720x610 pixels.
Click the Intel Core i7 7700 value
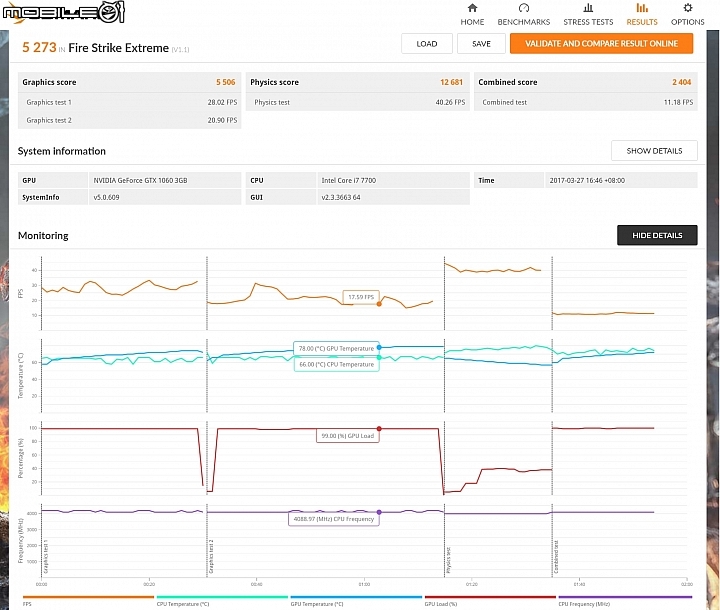[349, 181]
